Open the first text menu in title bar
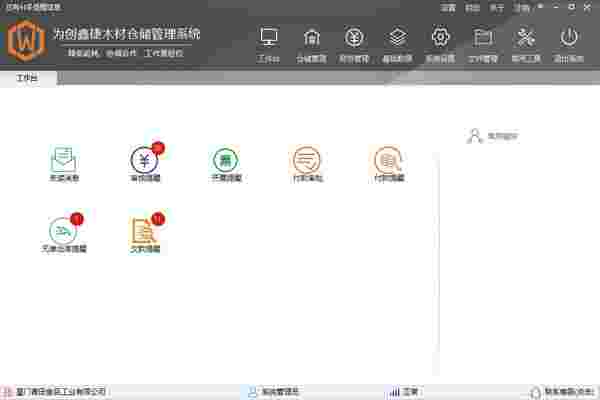The width and height of the screenshot is (600, 400). [448, 8]
